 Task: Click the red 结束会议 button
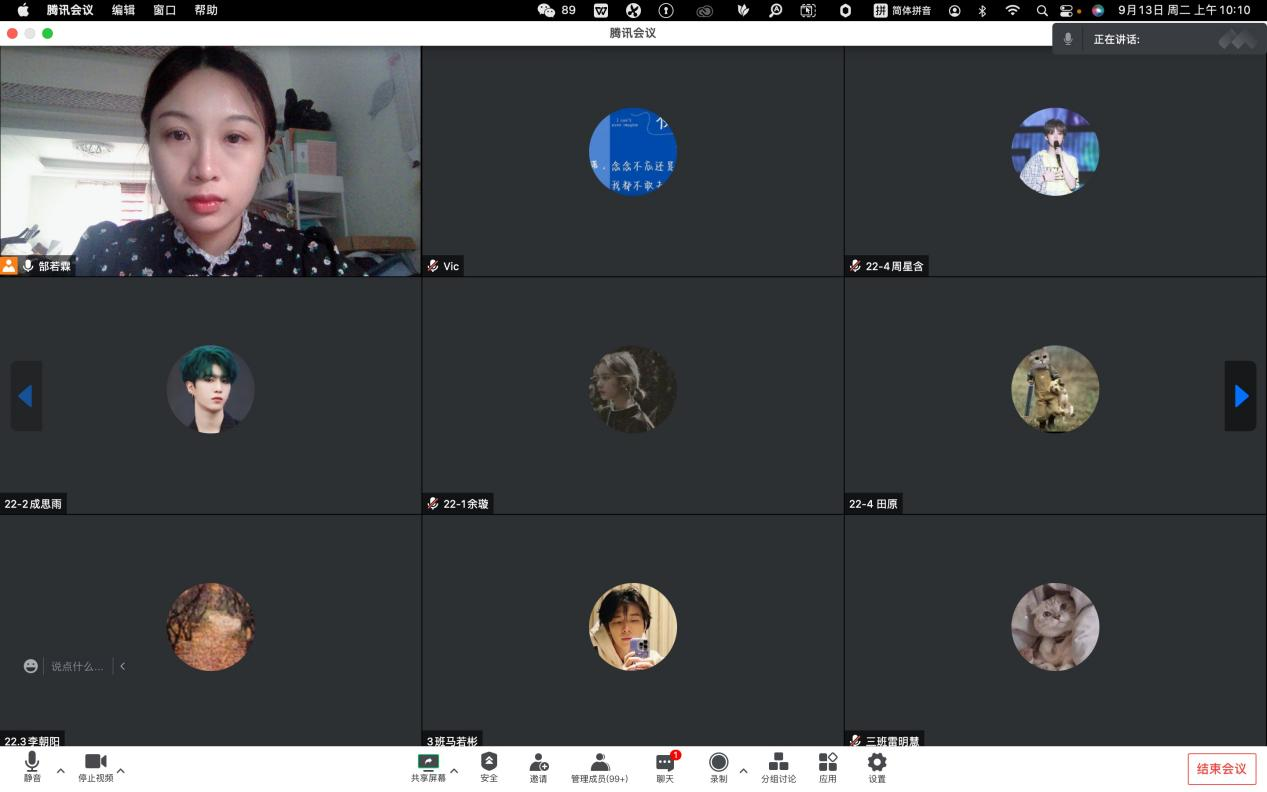(1221, 769)
